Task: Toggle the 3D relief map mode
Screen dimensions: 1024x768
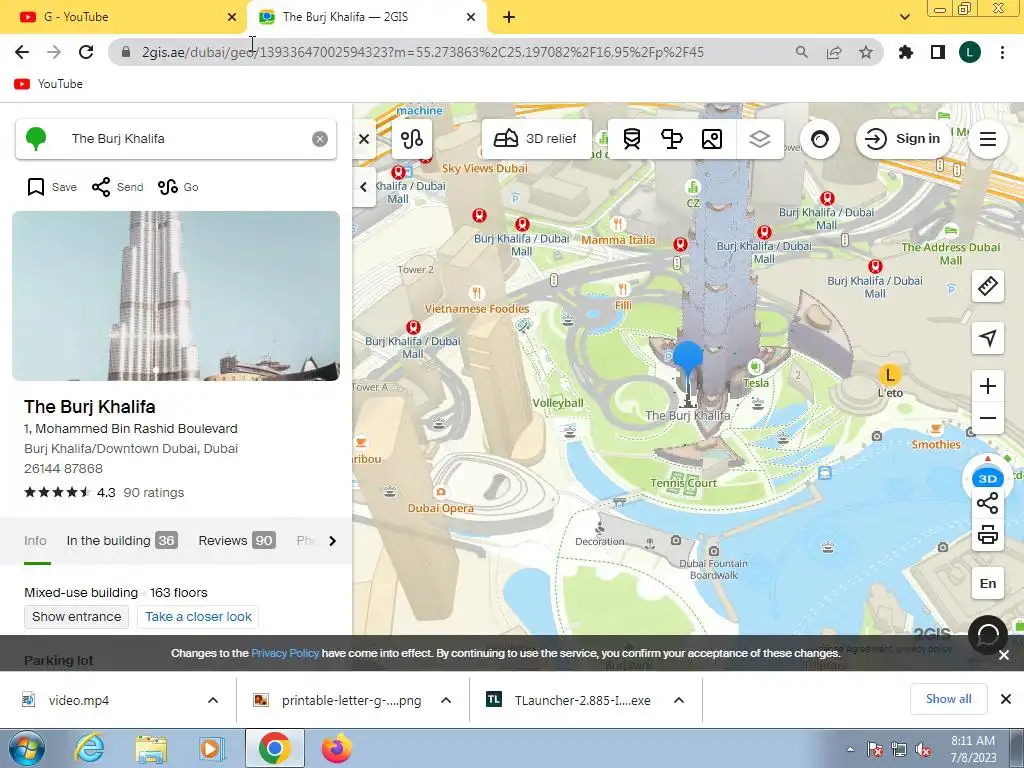Action: click(x=536, y=138)
